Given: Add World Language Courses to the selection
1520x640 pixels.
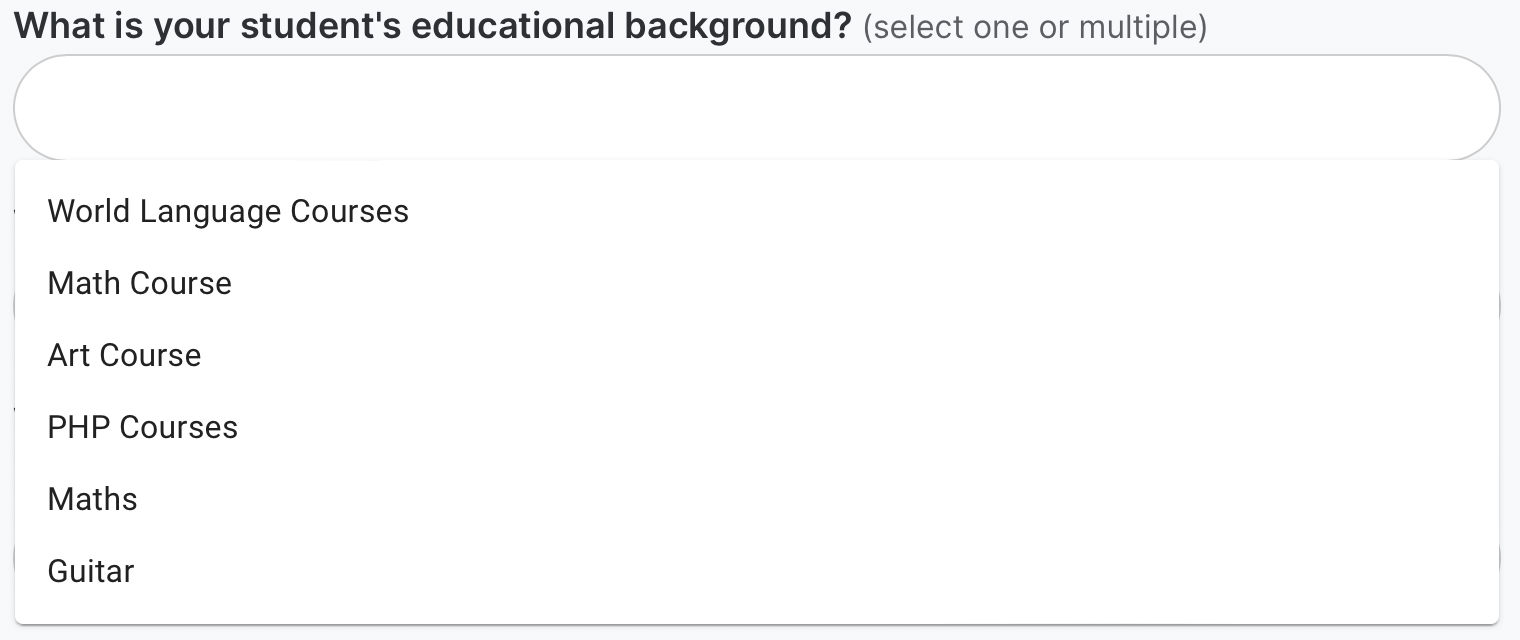Looking at the screenshot, I should click(228, 212).
